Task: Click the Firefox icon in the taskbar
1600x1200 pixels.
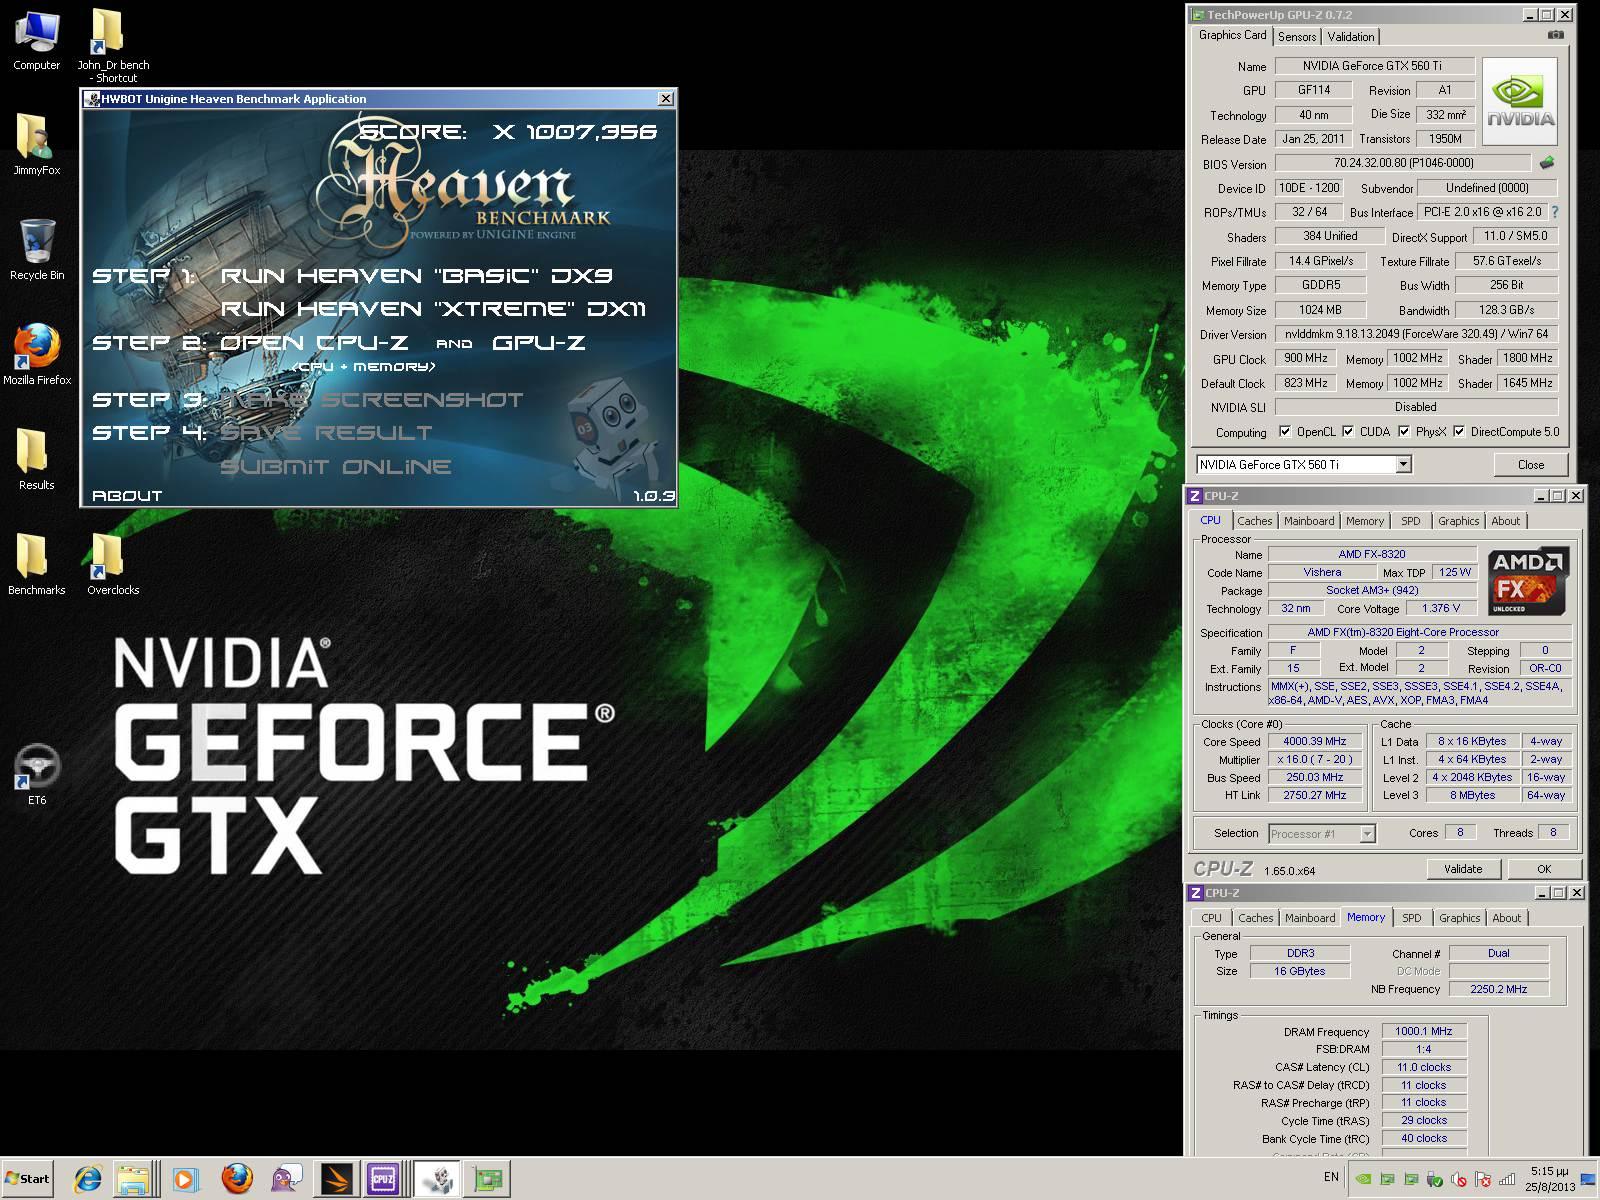Action: (x=236, y=1179)
